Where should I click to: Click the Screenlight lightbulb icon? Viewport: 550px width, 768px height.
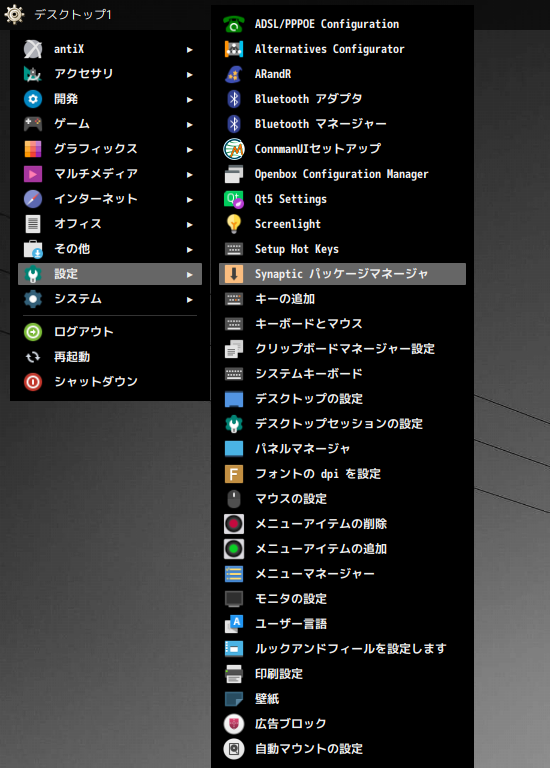point(234,224)
